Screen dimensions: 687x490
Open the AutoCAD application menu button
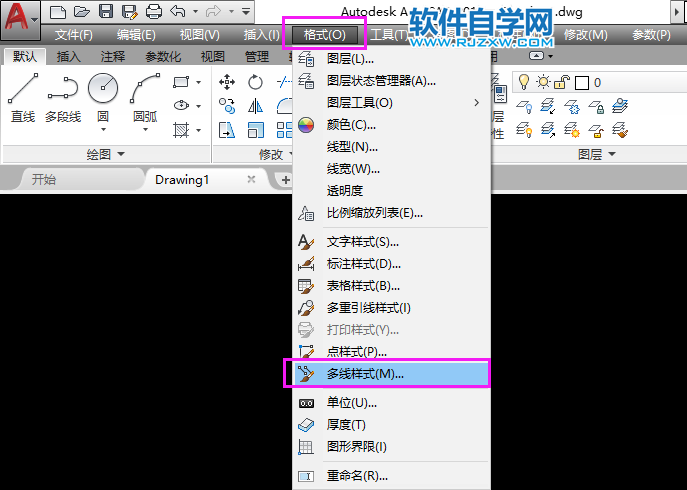point(20,19)
